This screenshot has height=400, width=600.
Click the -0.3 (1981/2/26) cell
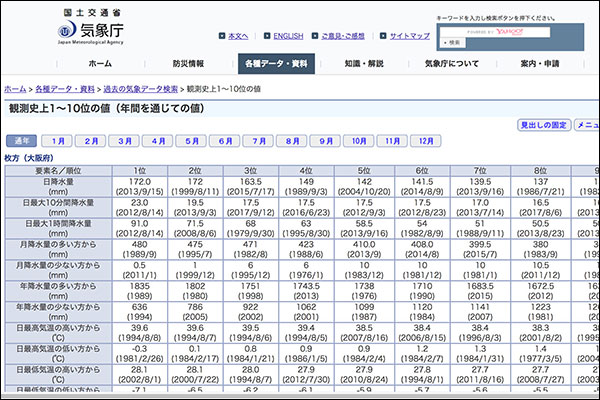click(x=140, y=354)
